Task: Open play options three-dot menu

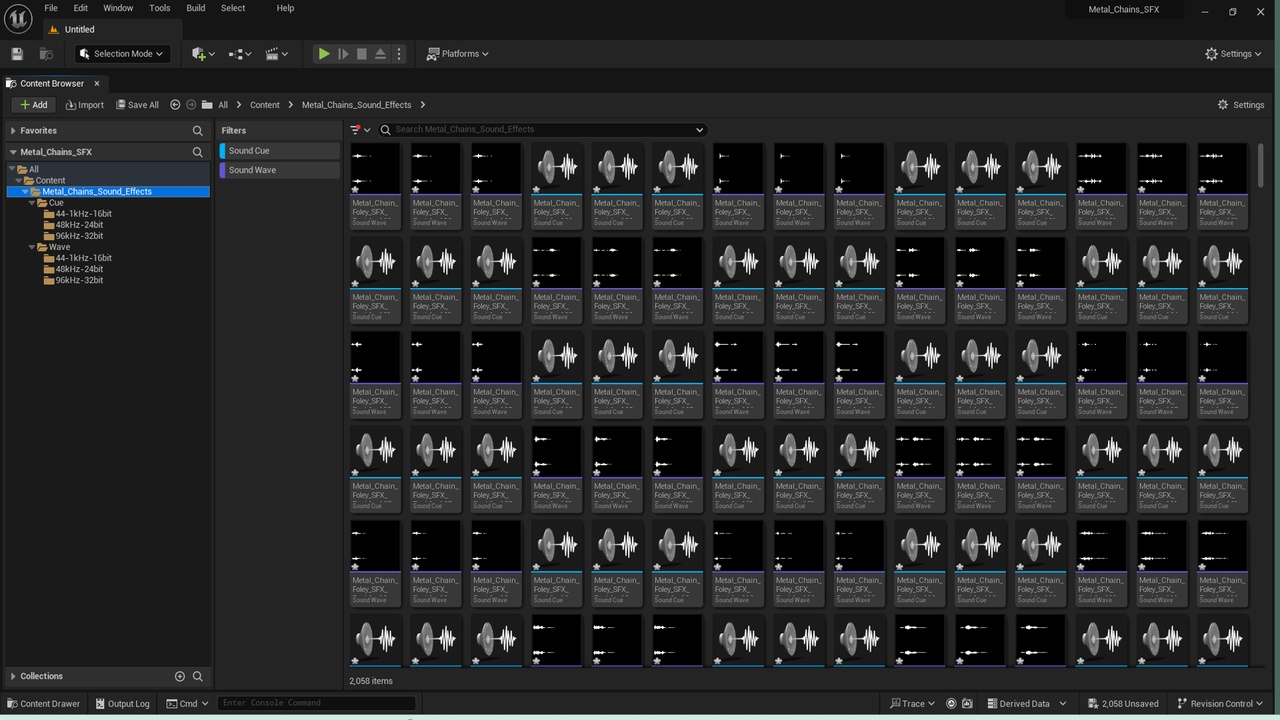Action: 399,54
